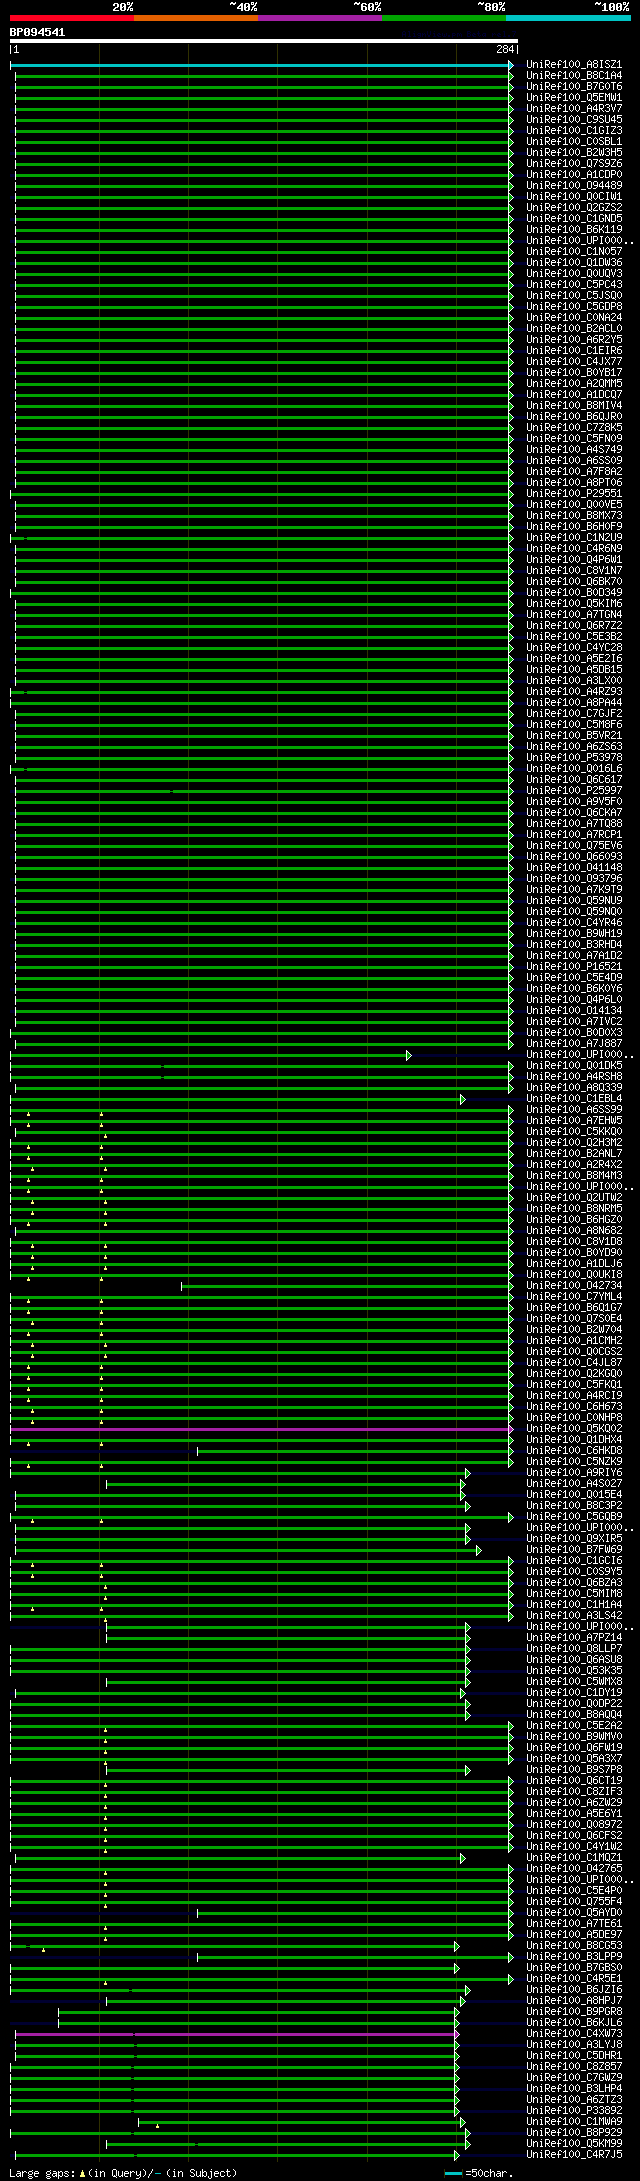Click the UniRef100_Q01DK5 entry
Viewport: 640px width, 2181px height.
click(574, 1066)
